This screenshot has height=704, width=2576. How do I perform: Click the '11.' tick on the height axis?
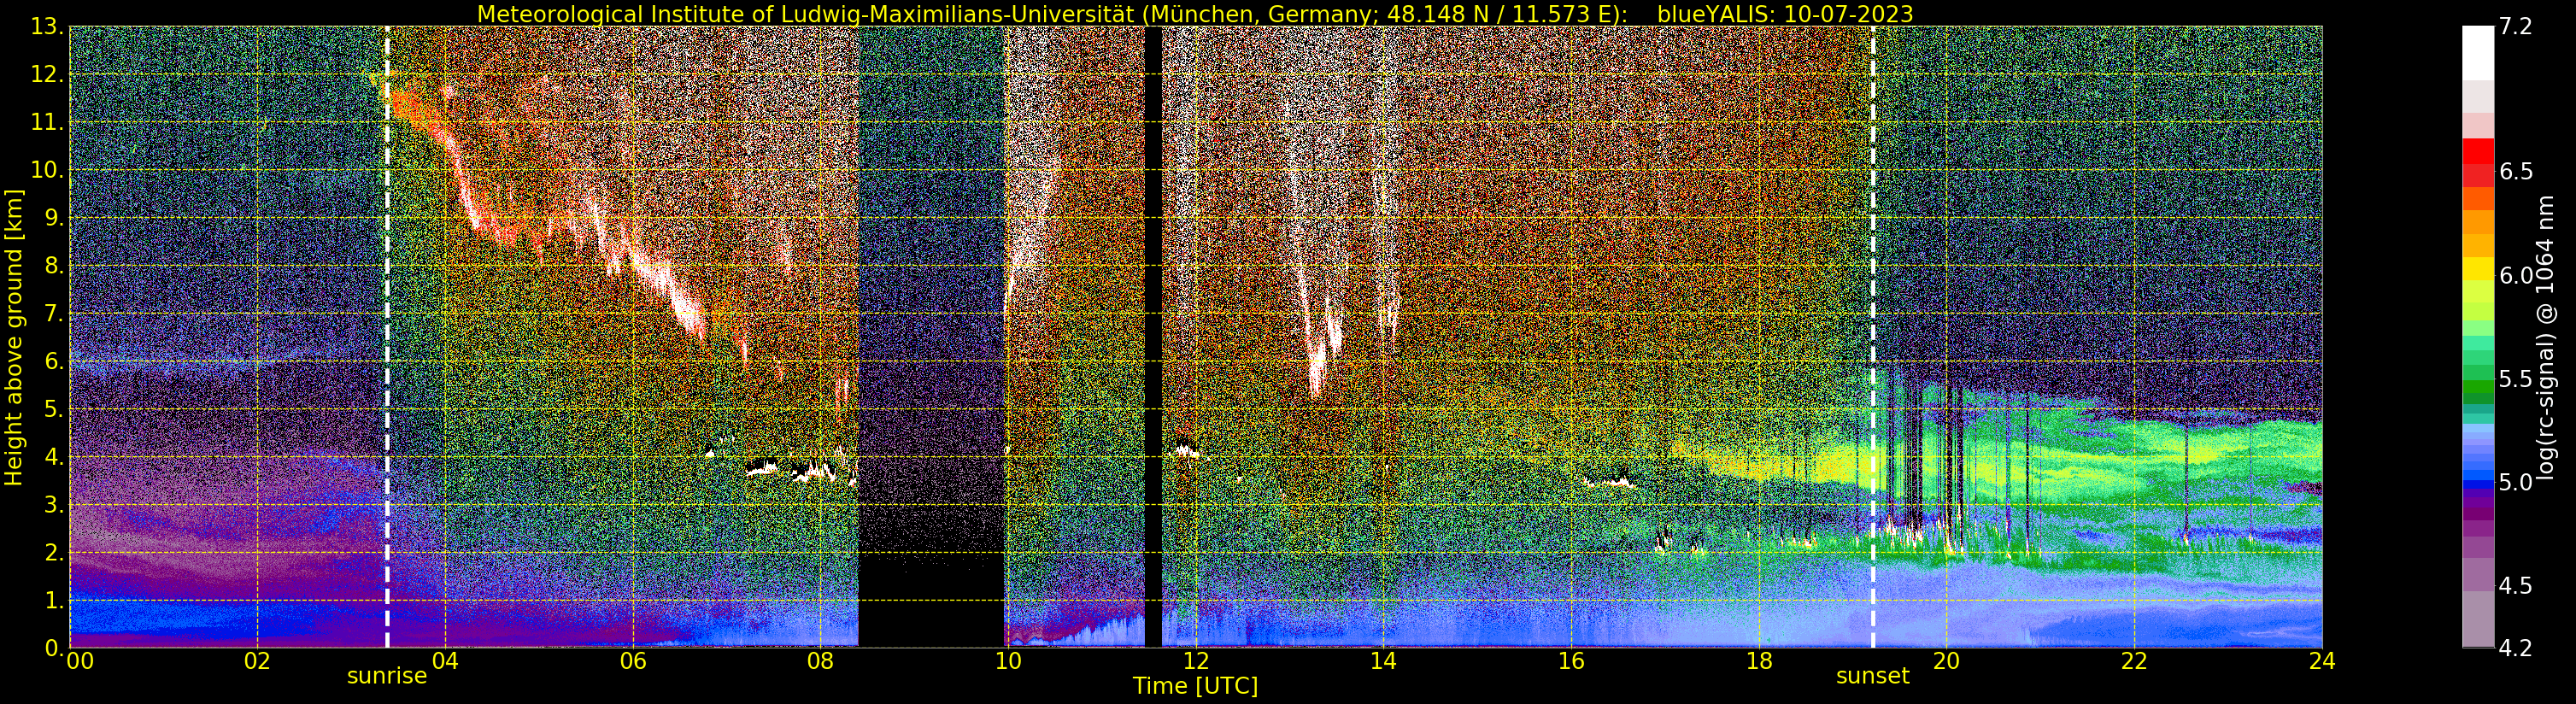[47, 123]
